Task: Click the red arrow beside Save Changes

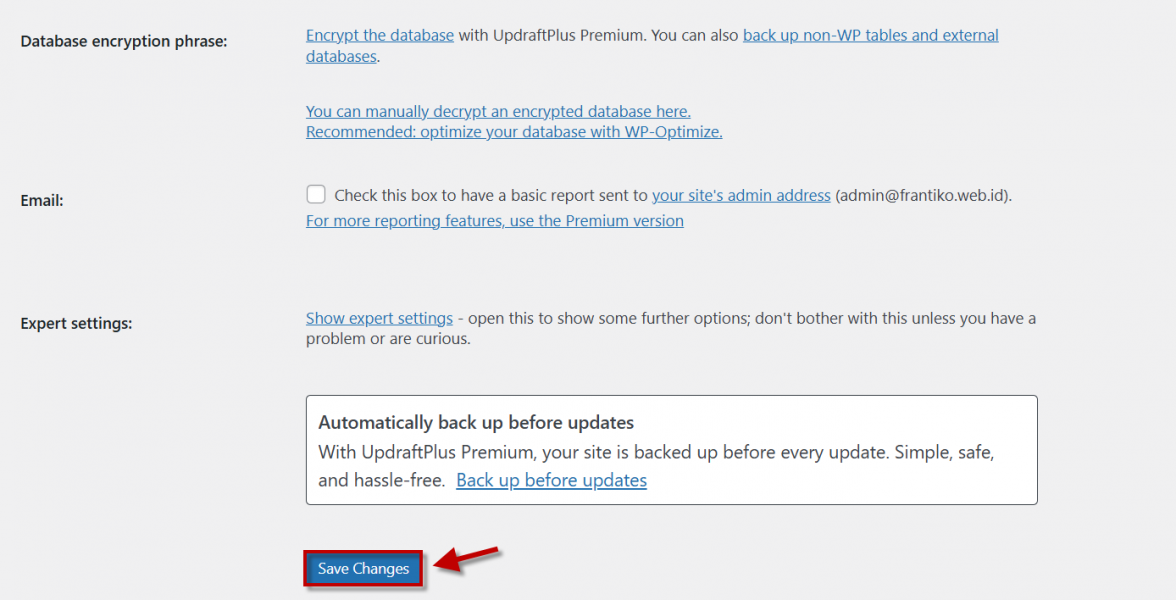Action: (x=467, y=559)
